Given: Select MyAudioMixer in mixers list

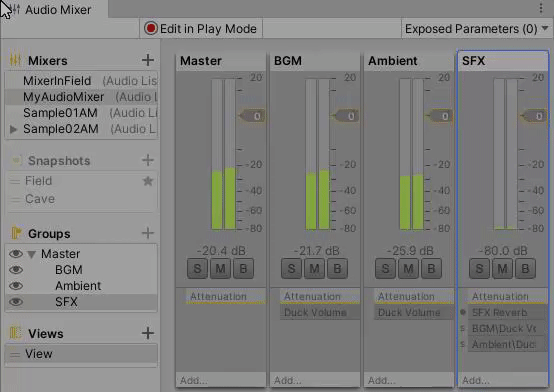Looking at the screenshot, I should (82, 97).
